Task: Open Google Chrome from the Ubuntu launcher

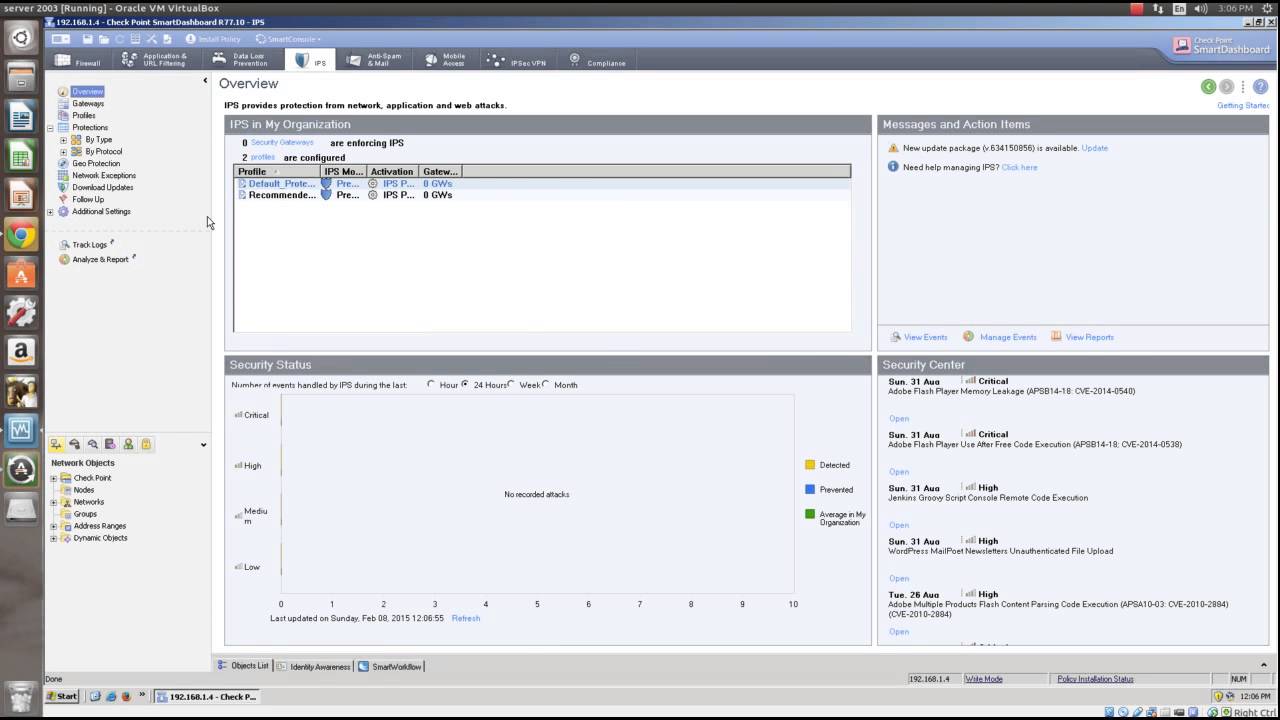Action: [21, 235]
